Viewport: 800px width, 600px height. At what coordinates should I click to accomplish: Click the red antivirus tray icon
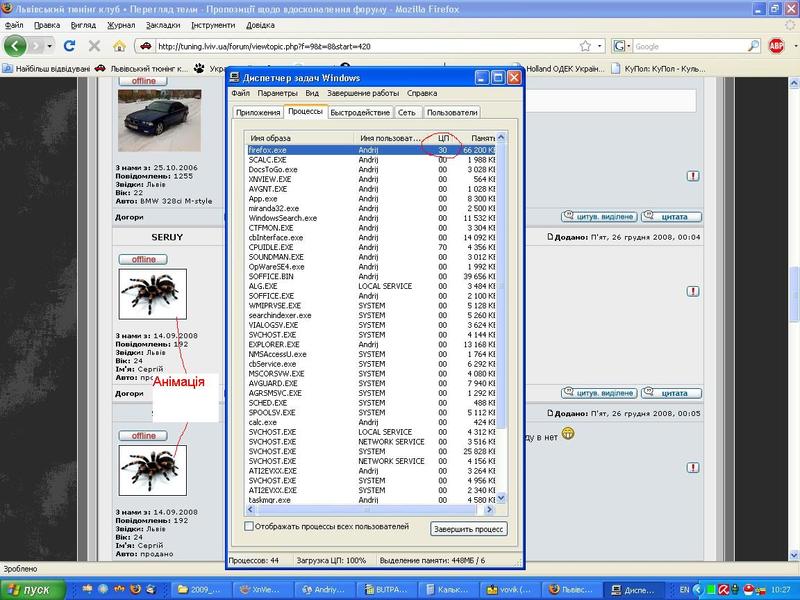point(723,590)
